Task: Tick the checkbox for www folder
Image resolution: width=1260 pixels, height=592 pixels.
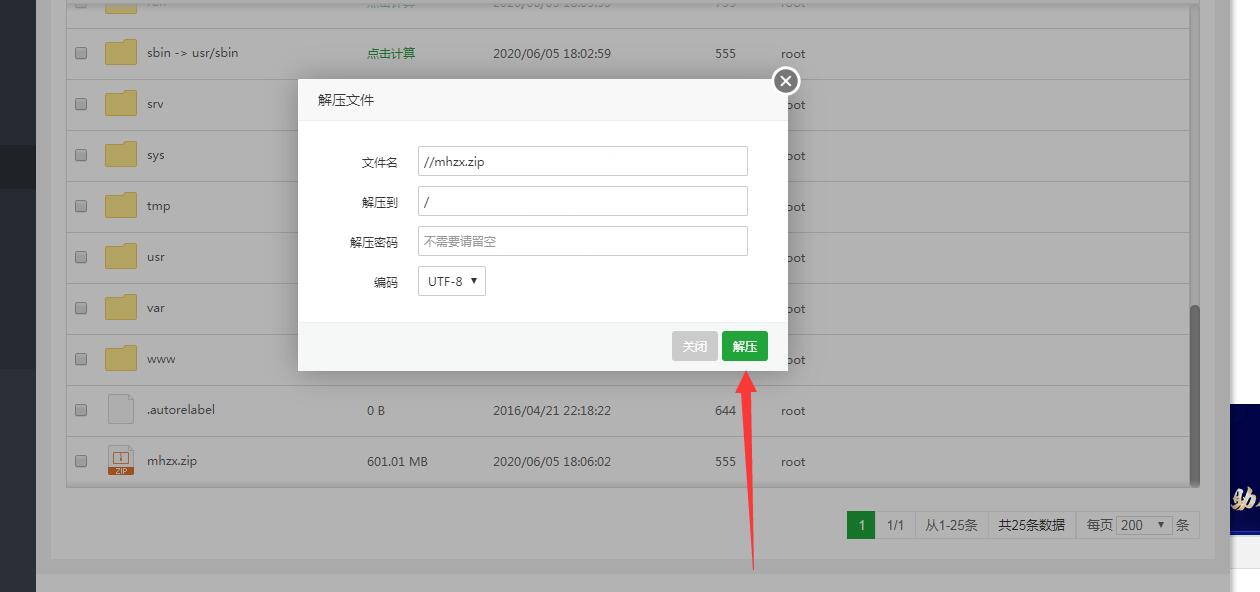Action: (x=81, y=359)
